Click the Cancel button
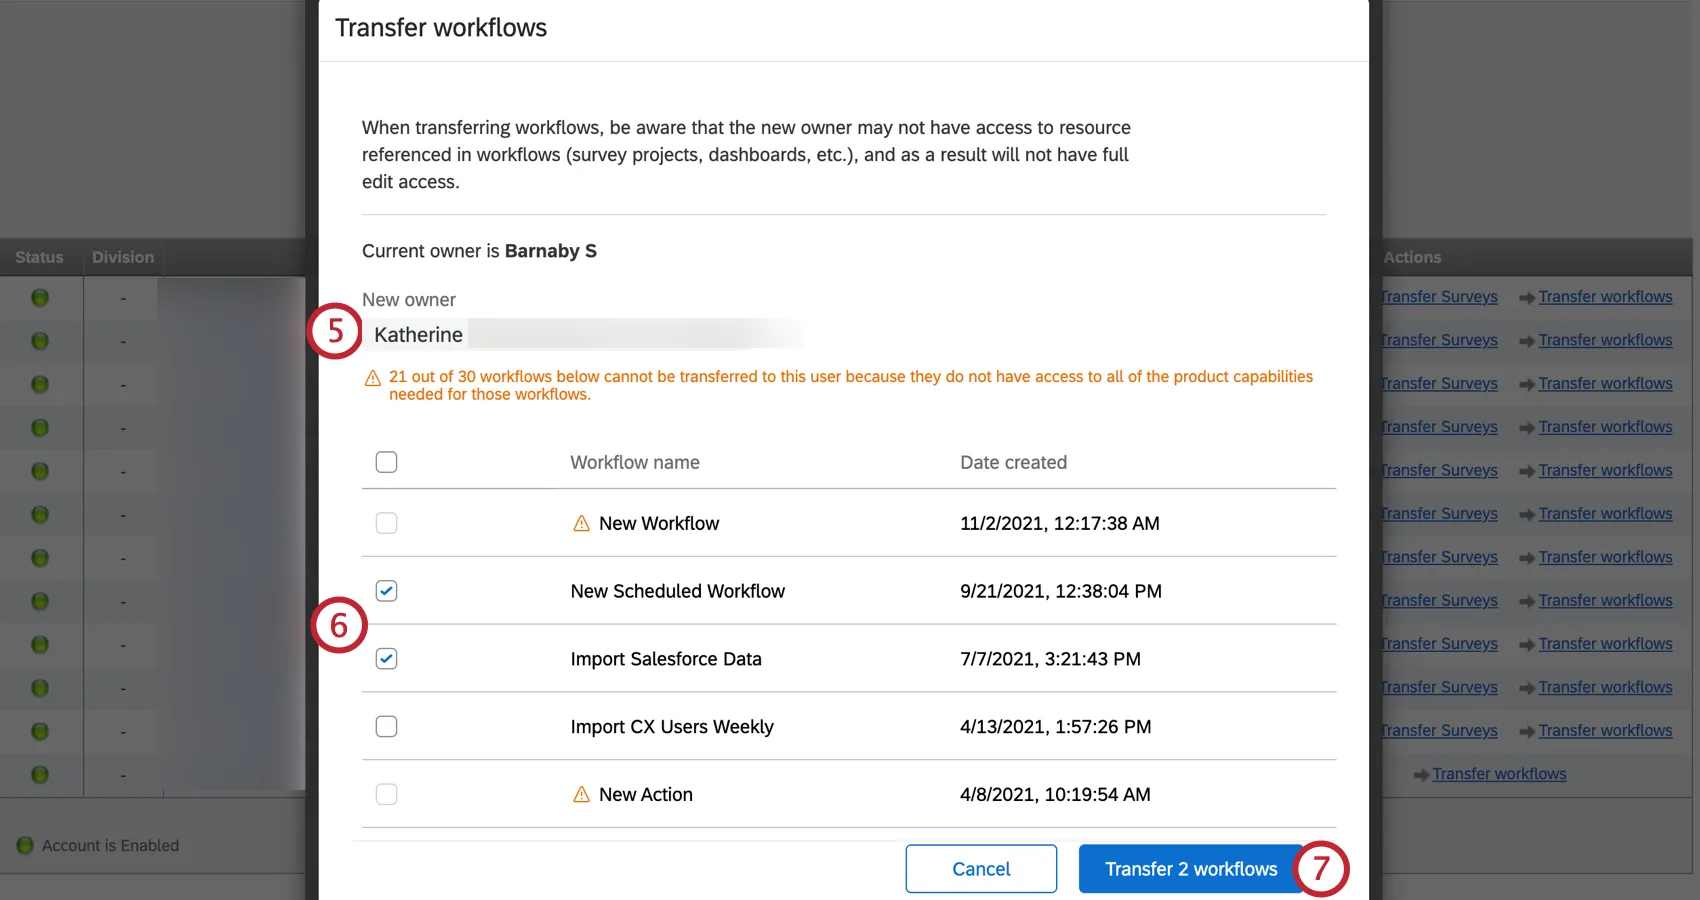The image size is (1700, 900). [981, 868]
